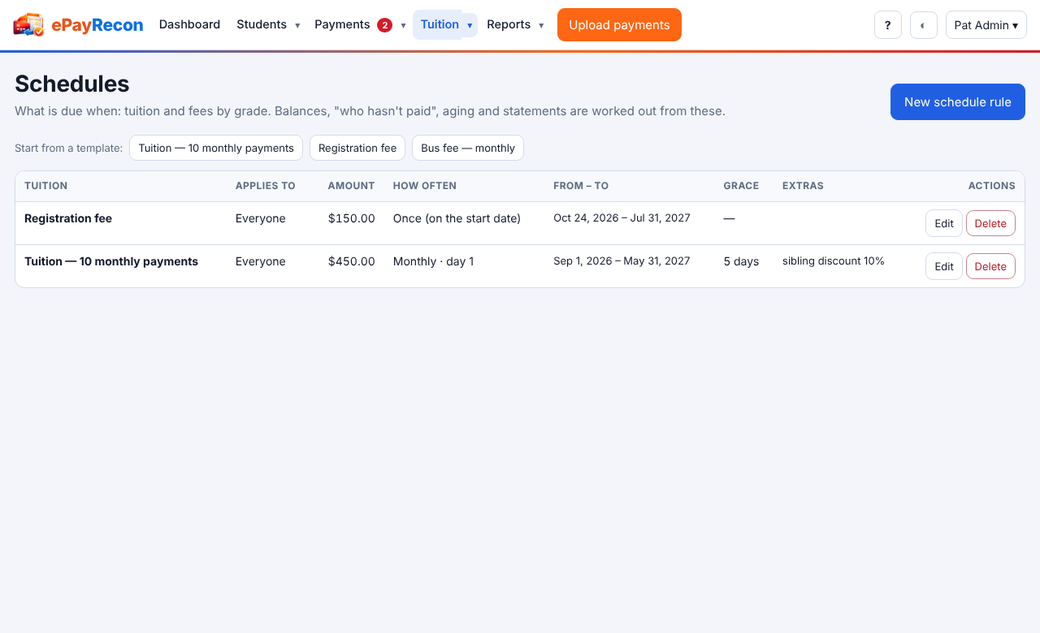
Task: Use the Registration fee template chip
Action: (x=358, y=148)
